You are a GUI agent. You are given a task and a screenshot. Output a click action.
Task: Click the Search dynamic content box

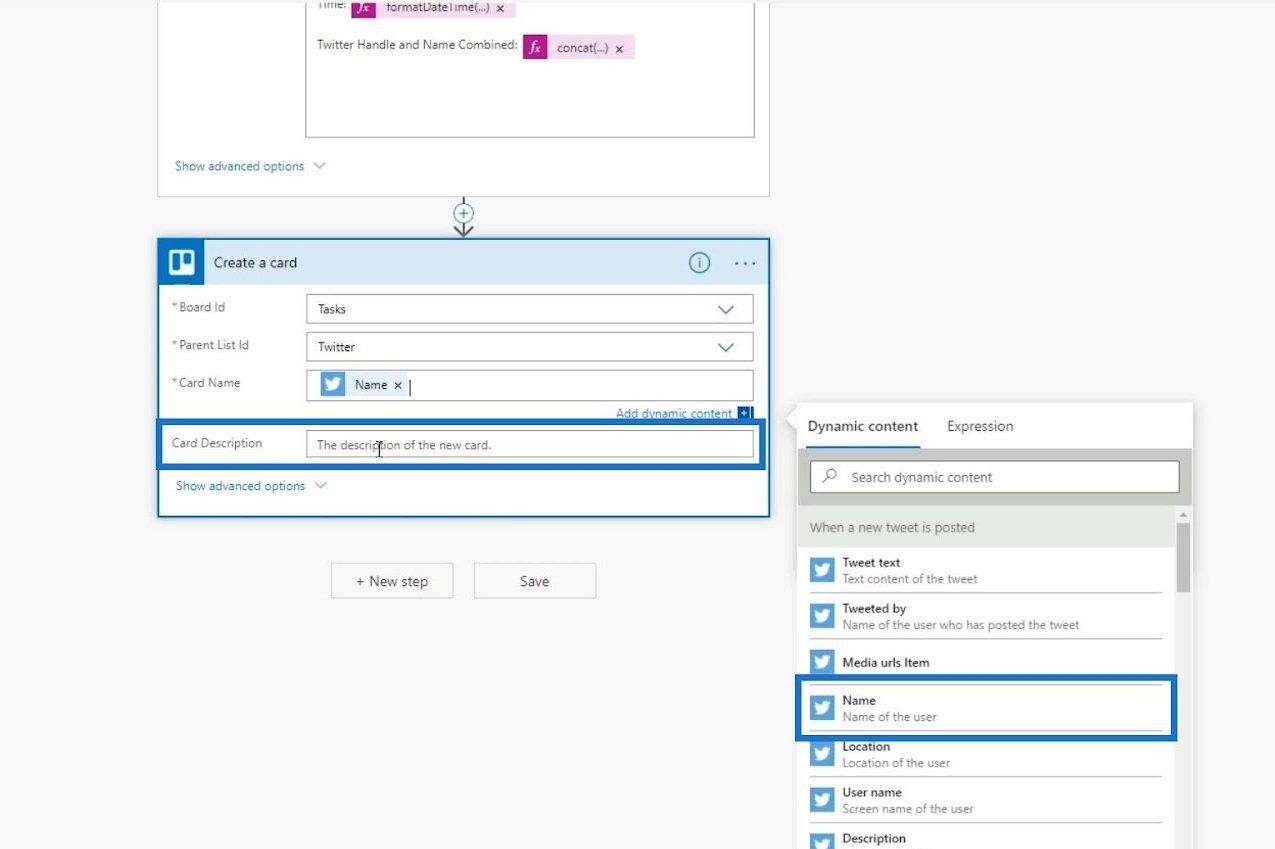click(994, 477)
